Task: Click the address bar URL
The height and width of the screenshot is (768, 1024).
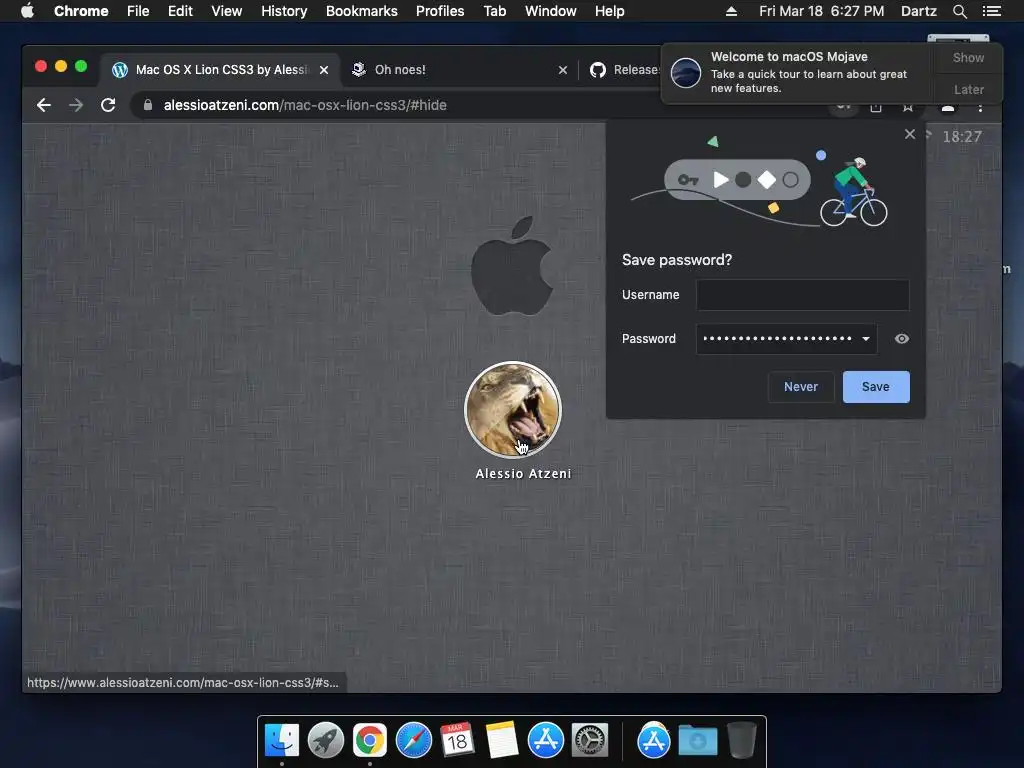Action: tap(305, 105)
